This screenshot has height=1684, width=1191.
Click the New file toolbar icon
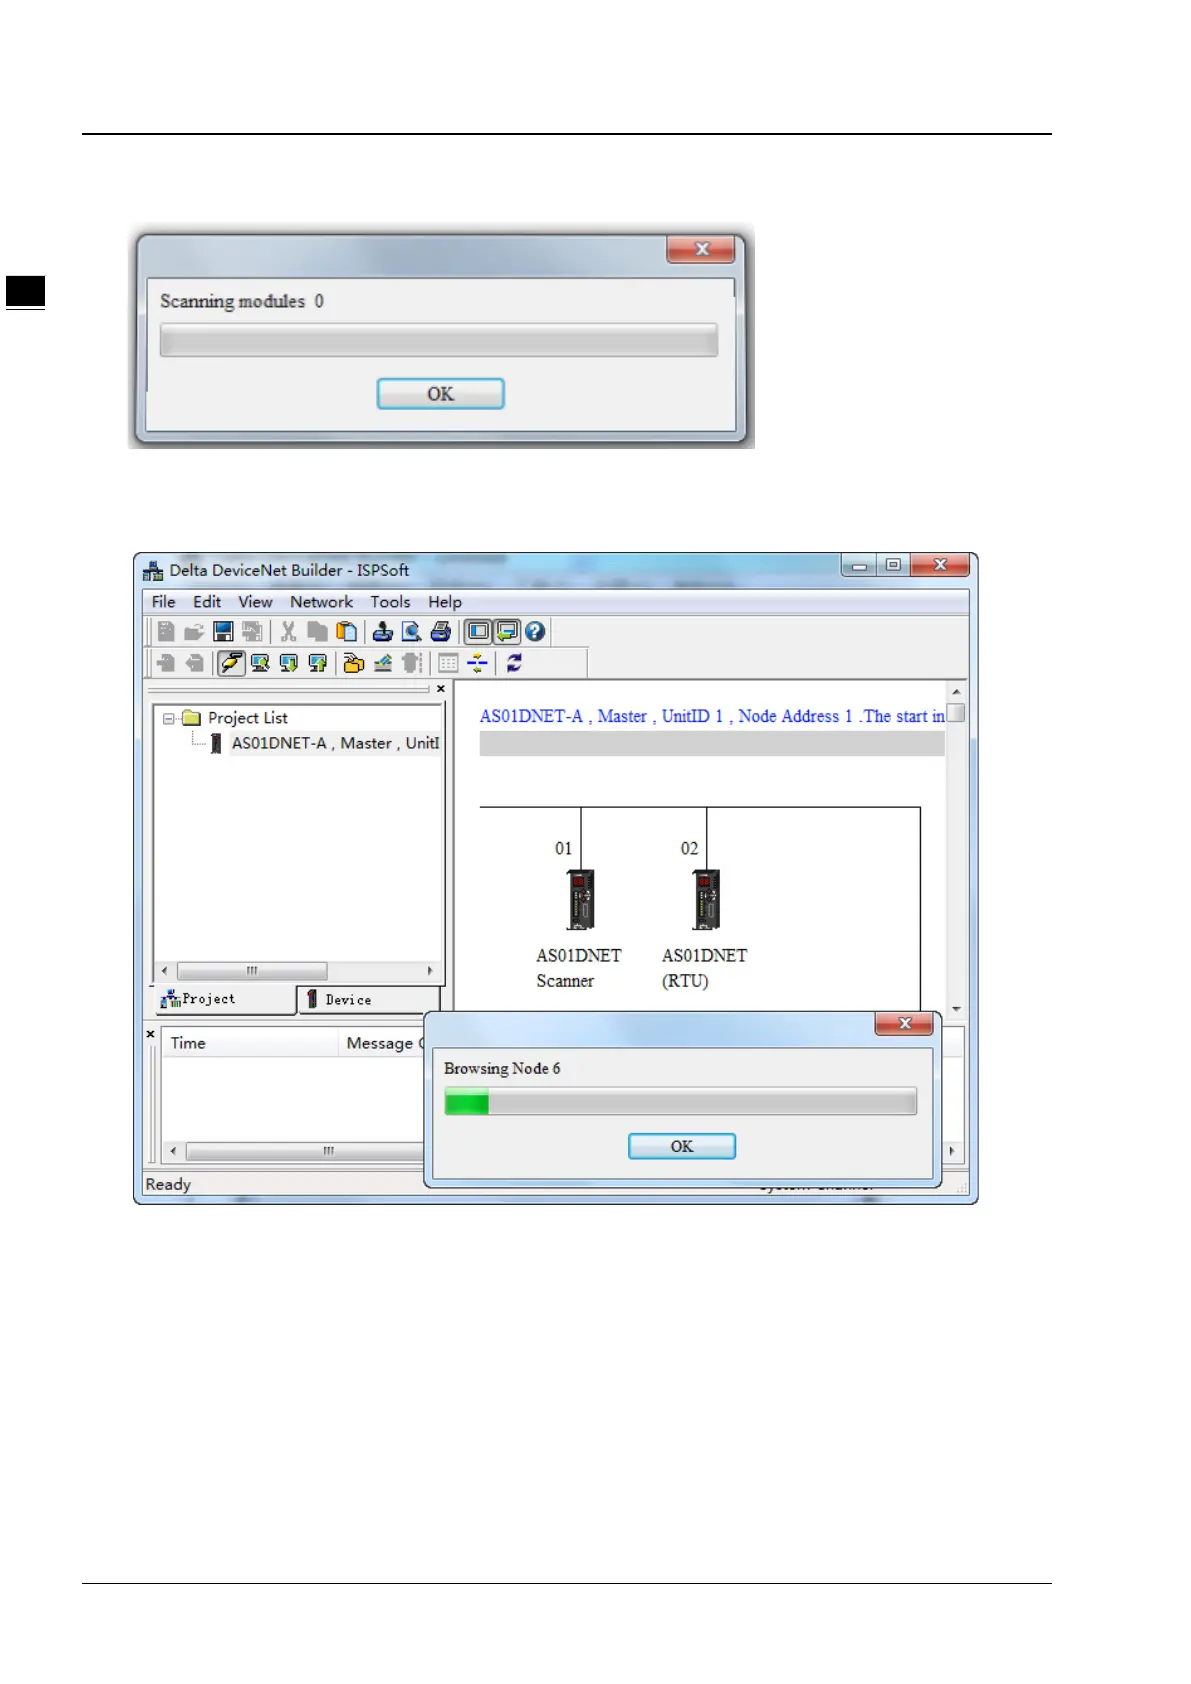click(x=166, y=631)
